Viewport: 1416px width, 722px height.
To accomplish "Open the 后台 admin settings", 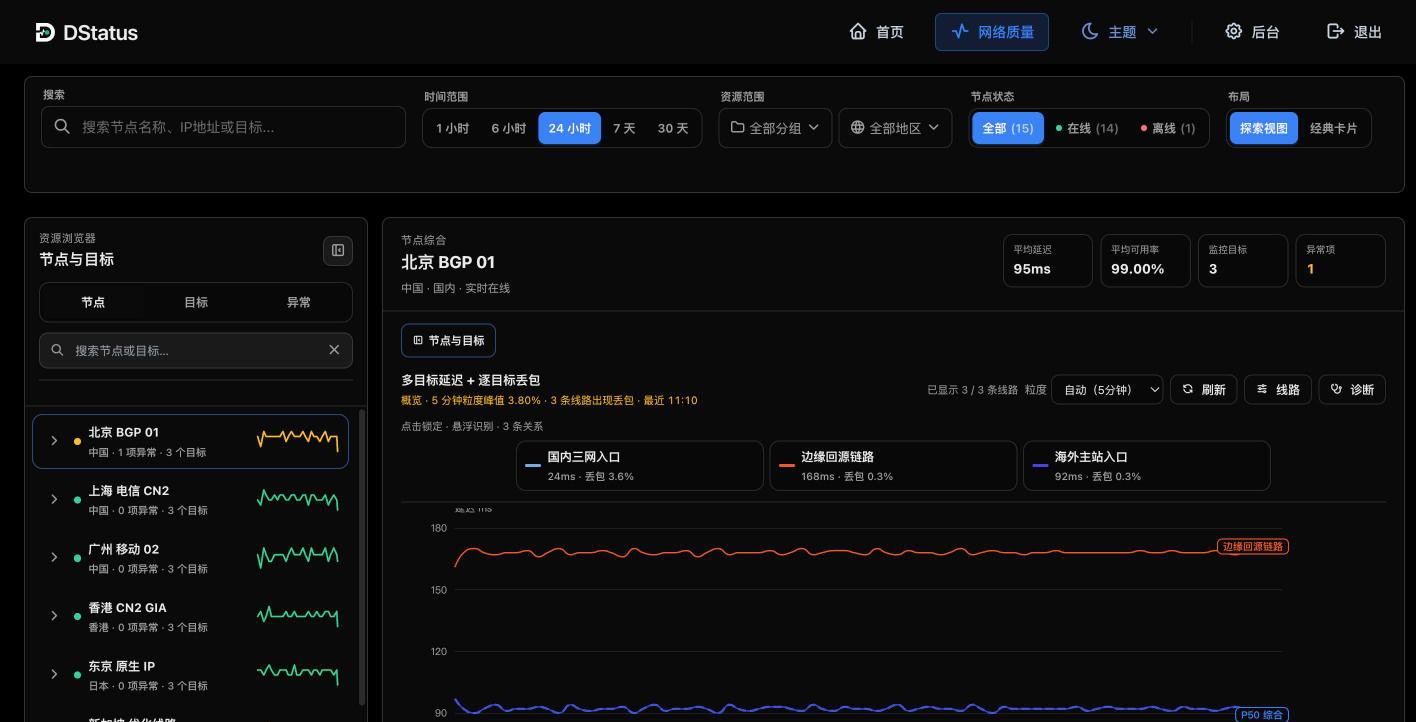I will [1252, 32].
